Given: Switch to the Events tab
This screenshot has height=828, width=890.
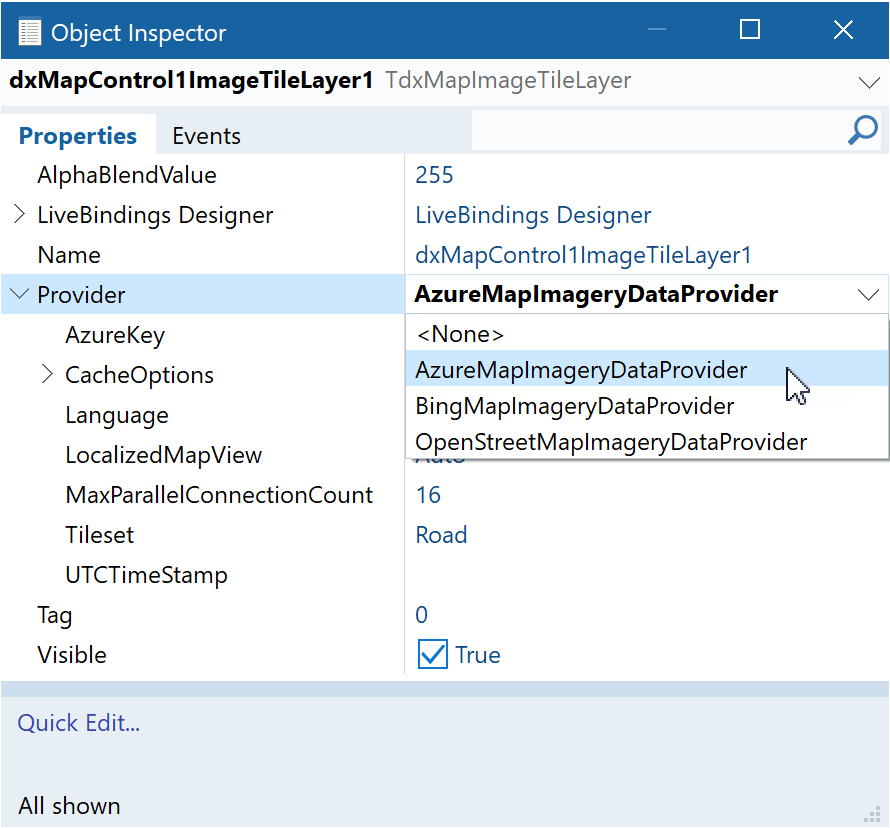Looking at the screenshot, I should click(x=207, y=136).
